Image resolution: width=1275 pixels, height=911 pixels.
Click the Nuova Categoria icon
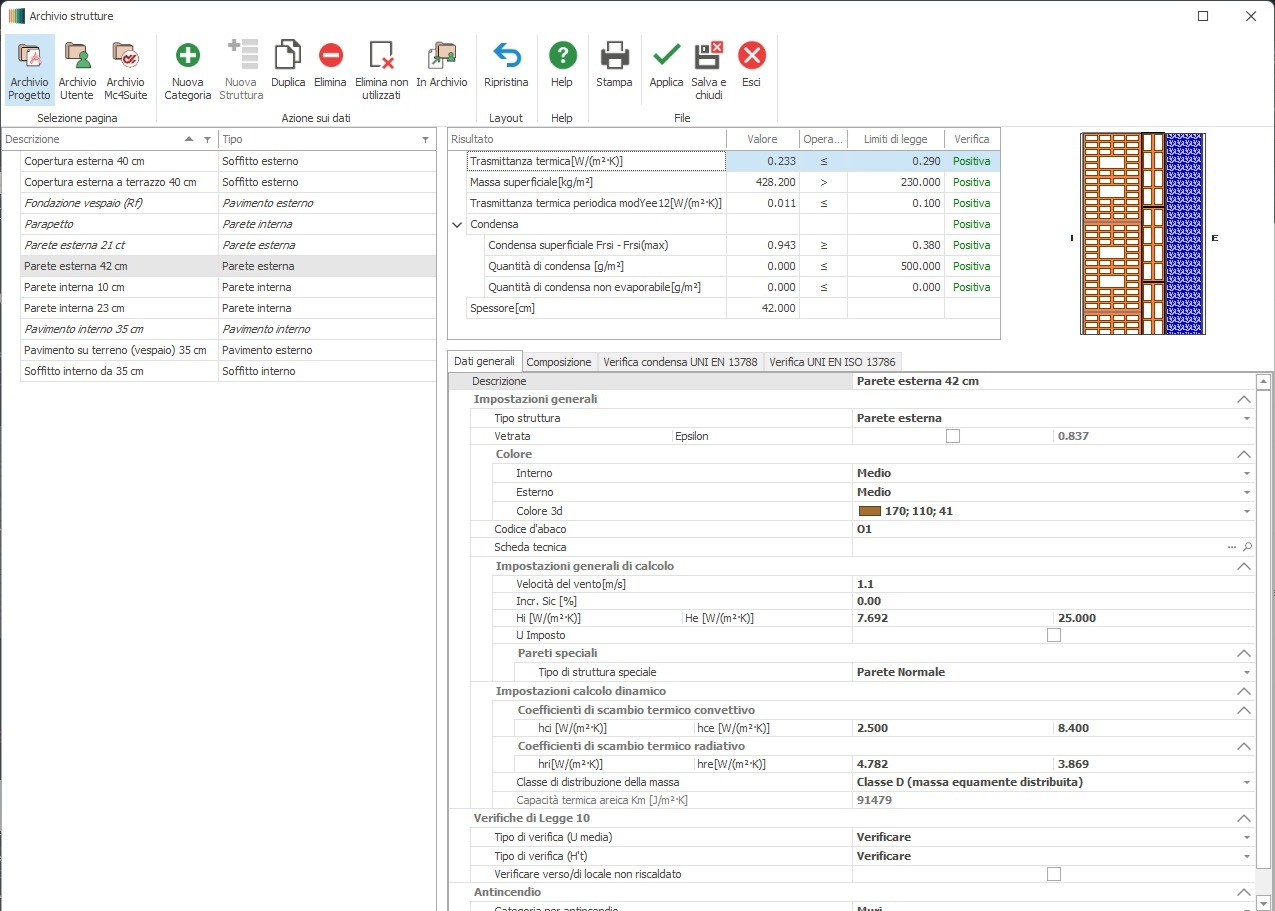pyautogui.click(x=187, y=56)
